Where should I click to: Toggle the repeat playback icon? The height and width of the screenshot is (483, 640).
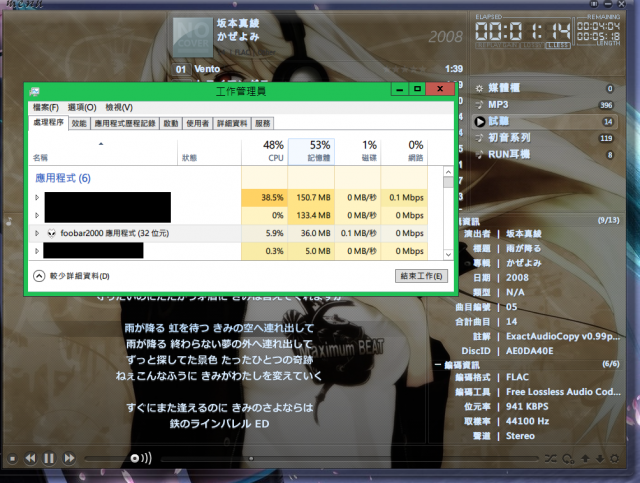(568, 459)
